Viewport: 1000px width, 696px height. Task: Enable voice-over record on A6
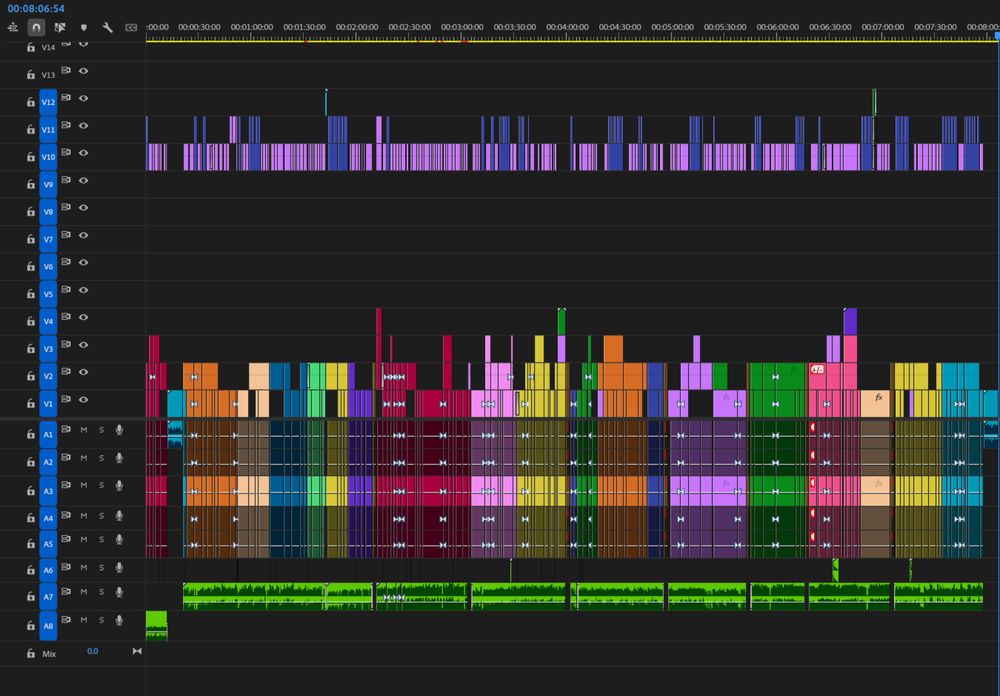point(119,568)
